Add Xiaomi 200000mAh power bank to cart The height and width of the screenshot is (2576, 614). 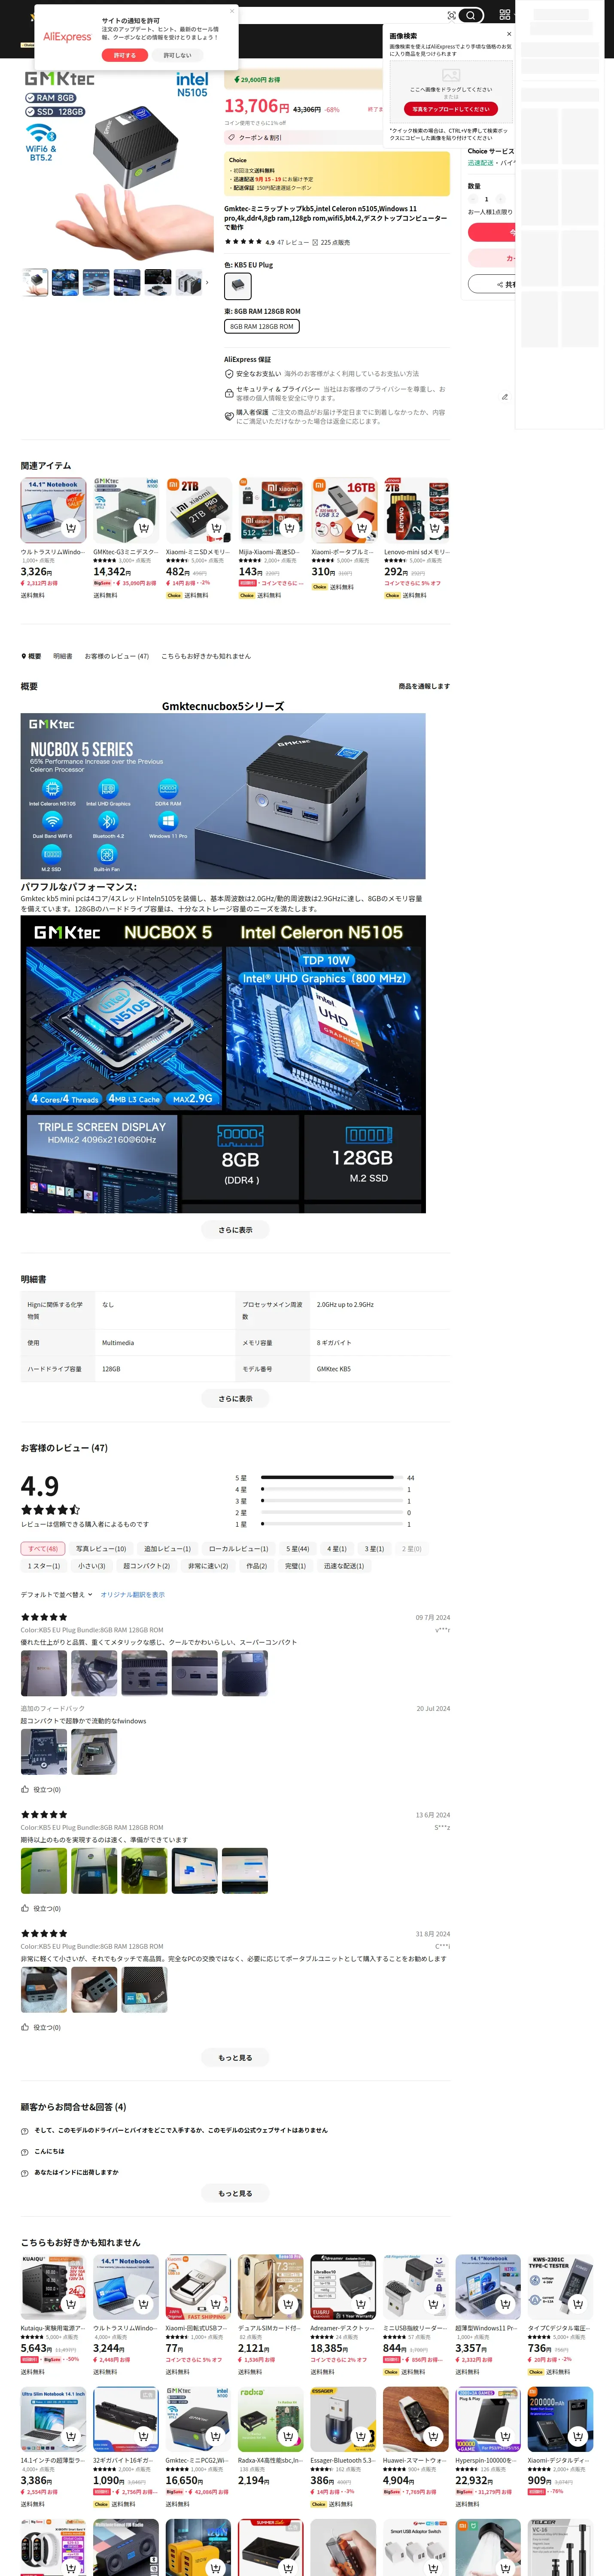coord(579,2436)
